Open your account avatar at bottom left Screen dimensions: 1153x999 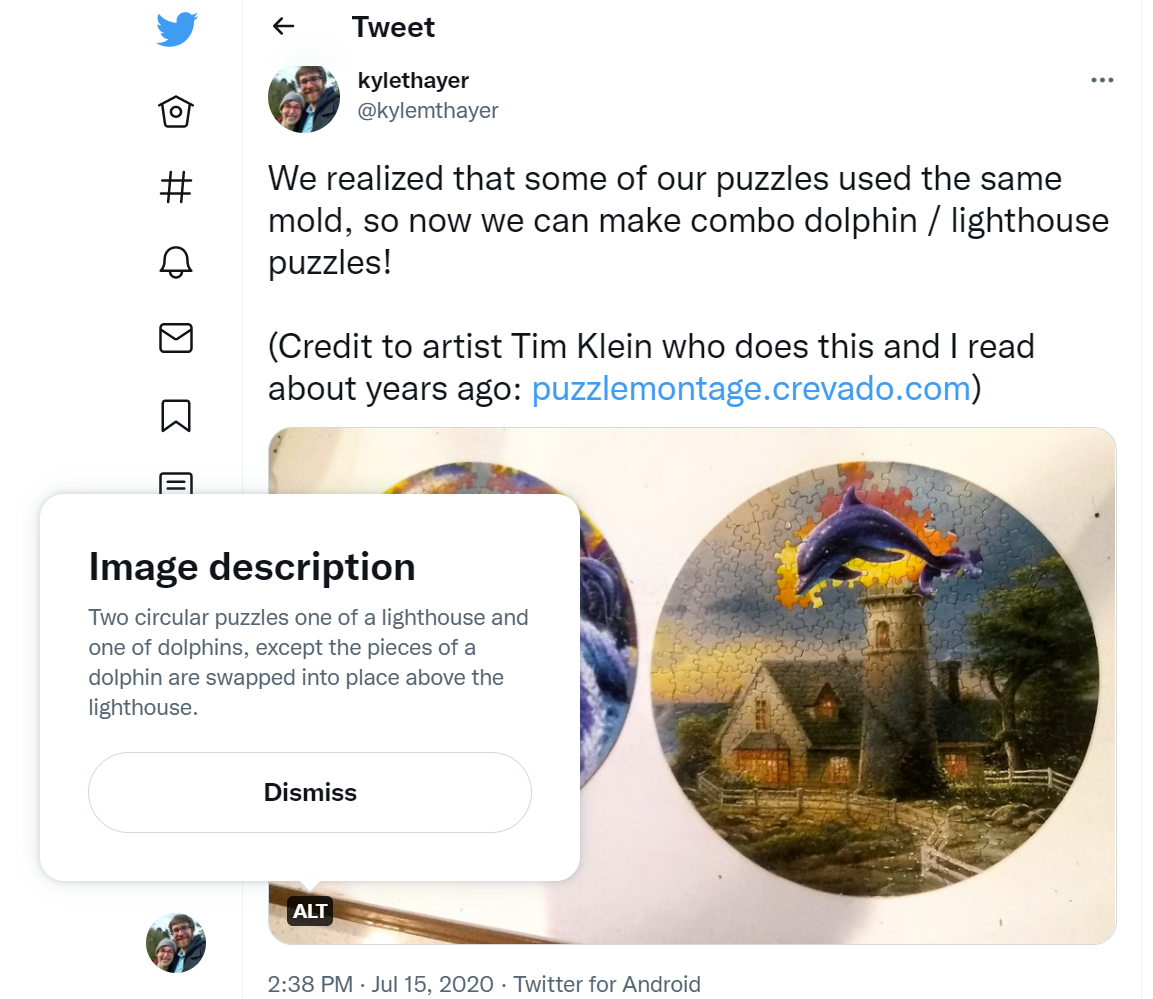pos(176,943)
